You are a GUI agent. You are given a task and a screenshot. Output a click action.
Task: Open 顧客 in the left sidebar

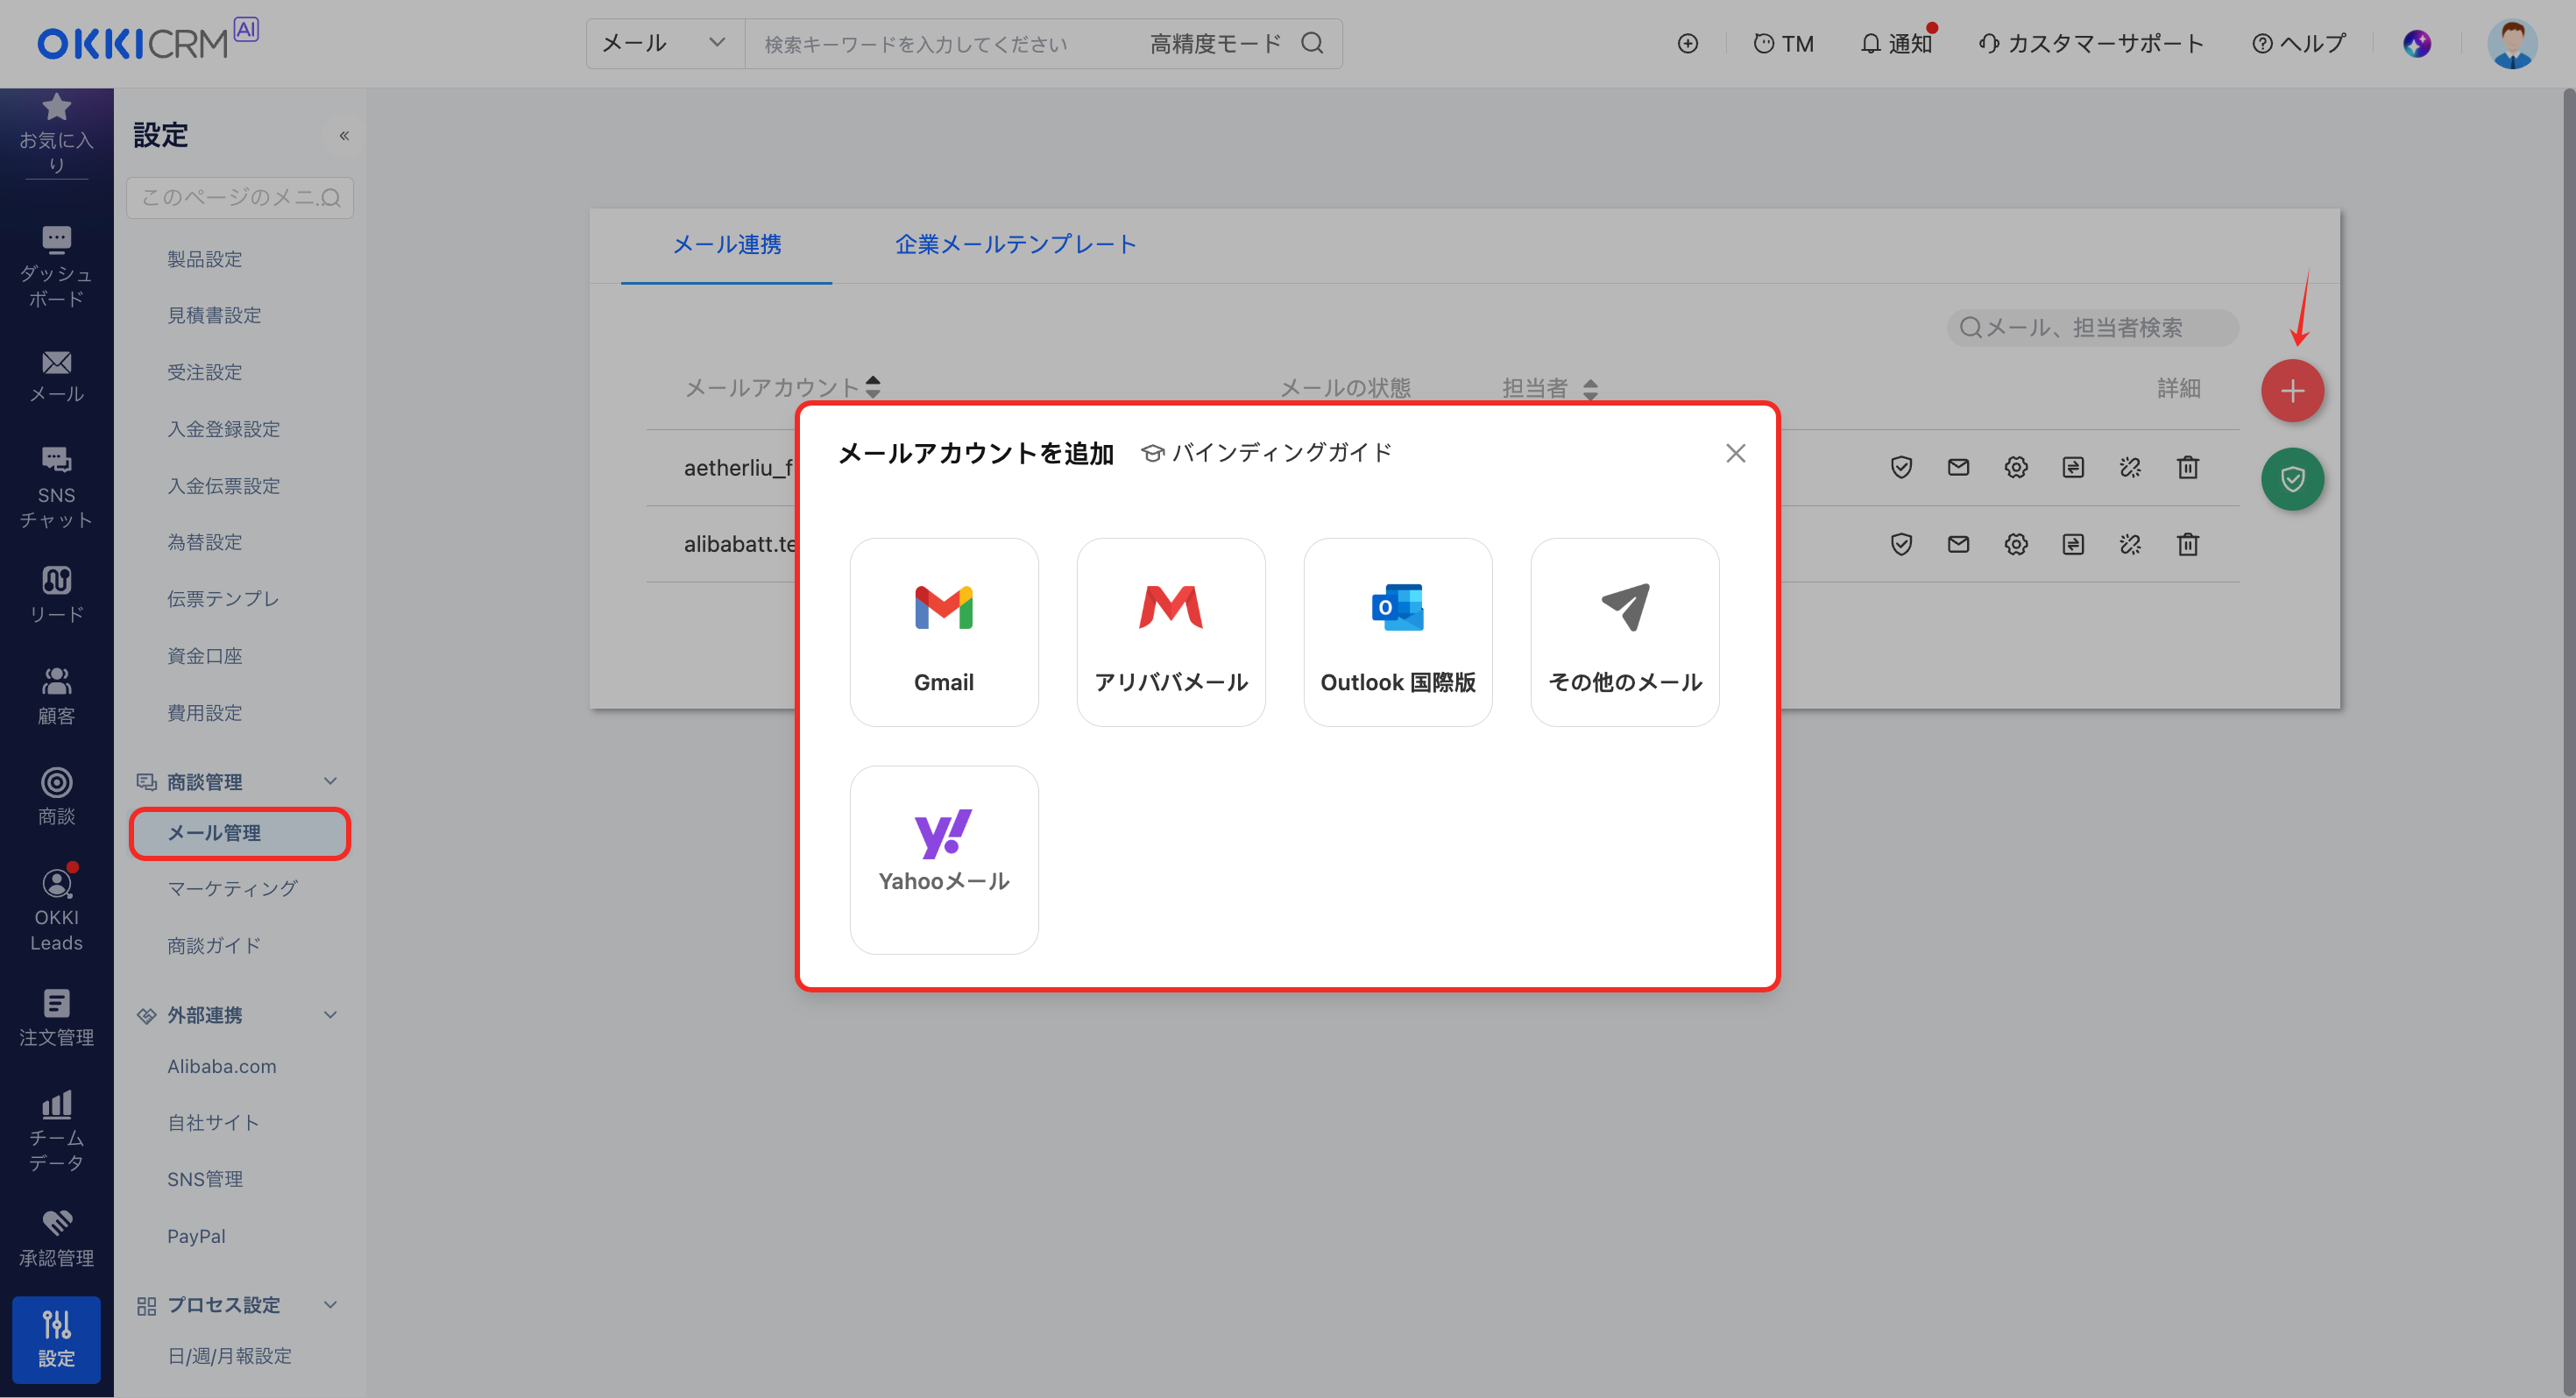click(56, 697)
